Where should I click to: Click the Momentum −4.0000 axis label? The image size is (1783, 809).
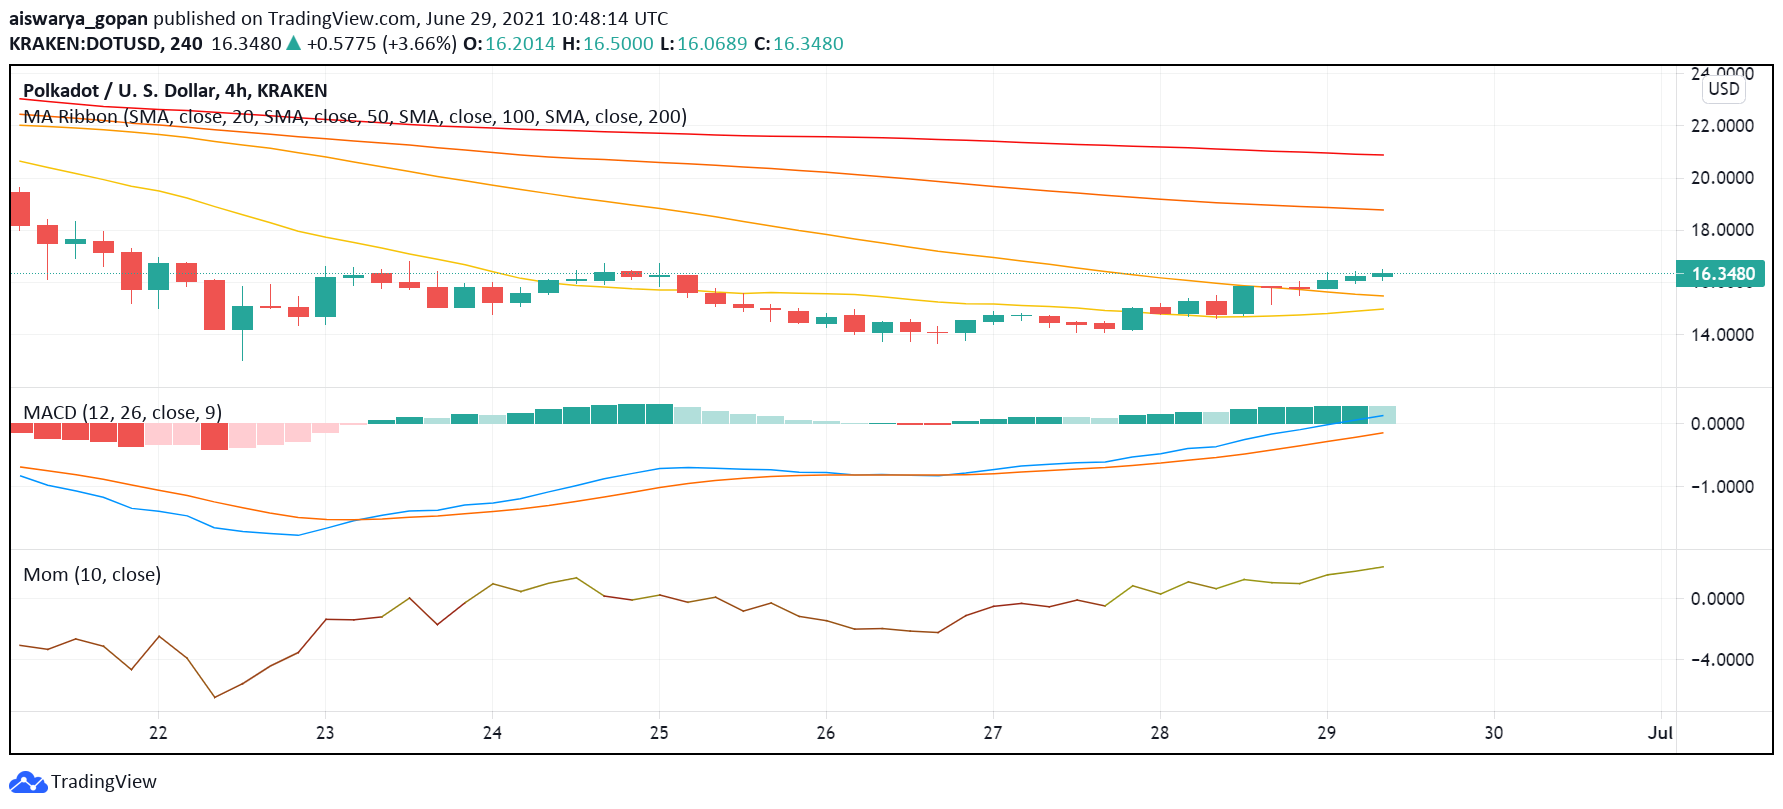[1722, 660]
